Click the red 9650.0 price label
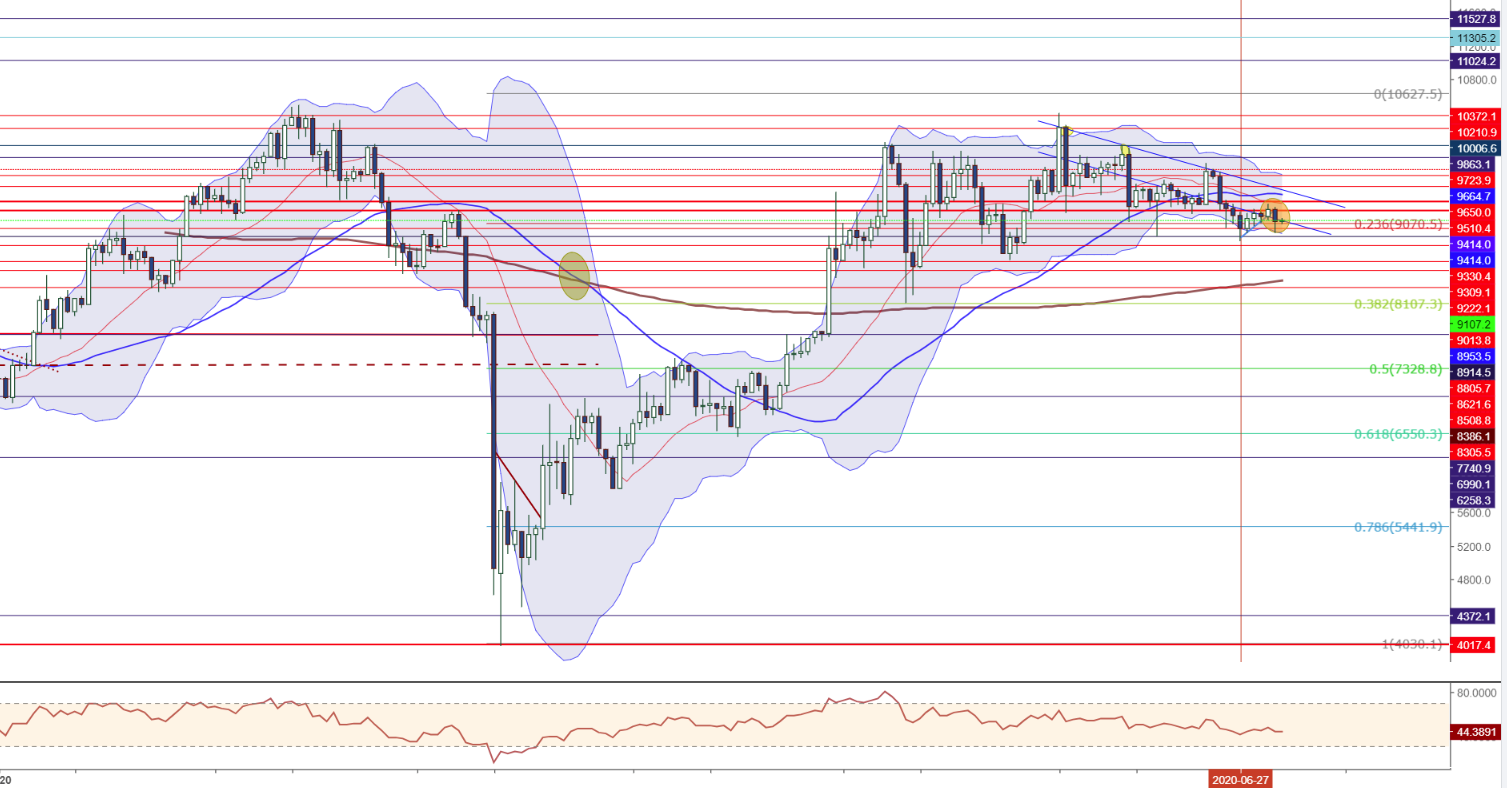Viewport: 1512px width, 788px height. [x=1476, y=212]
